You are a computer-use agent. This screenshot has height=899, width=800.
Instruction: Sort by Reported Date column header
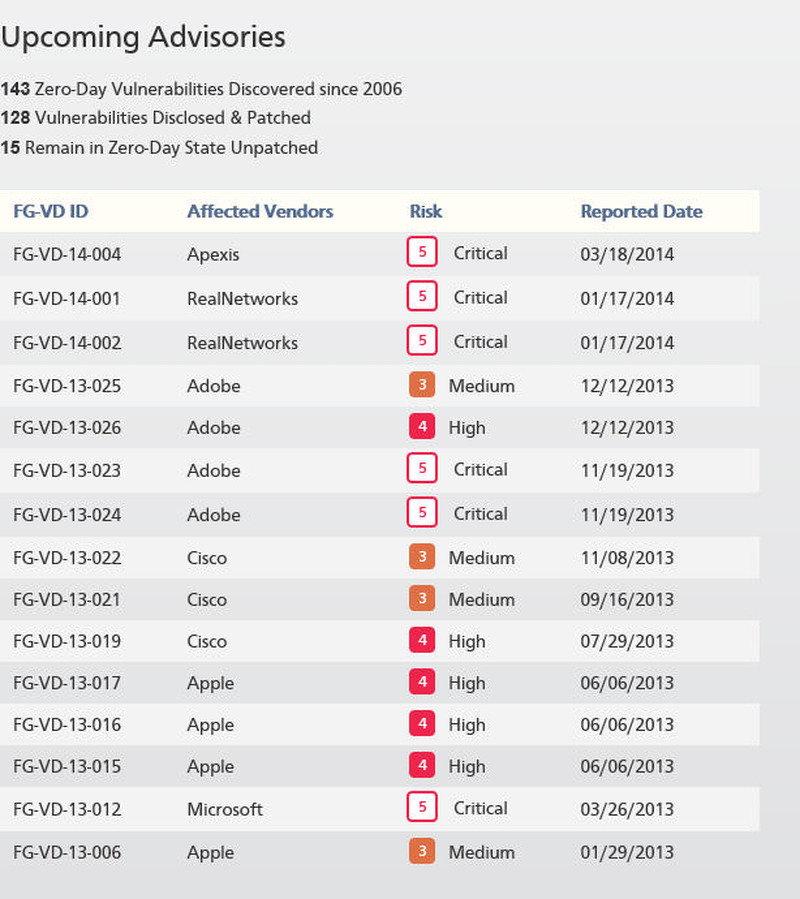point(641,211)
